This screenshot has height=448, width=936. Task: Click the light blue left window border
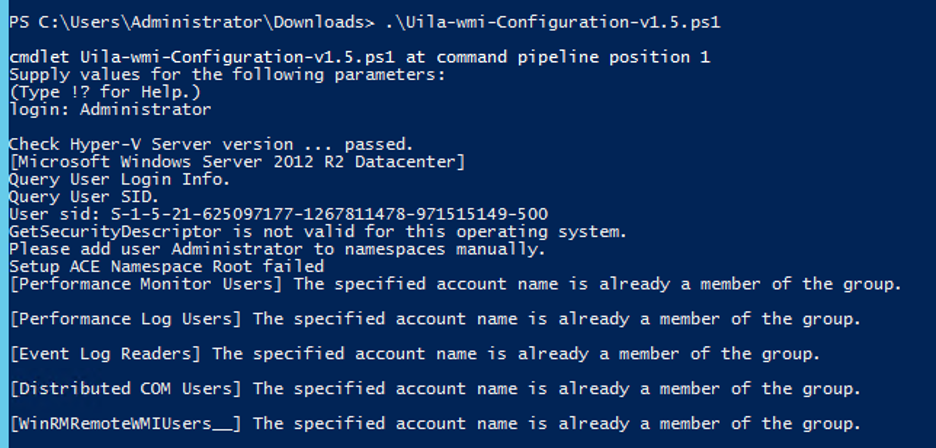(x=4, y=224)
